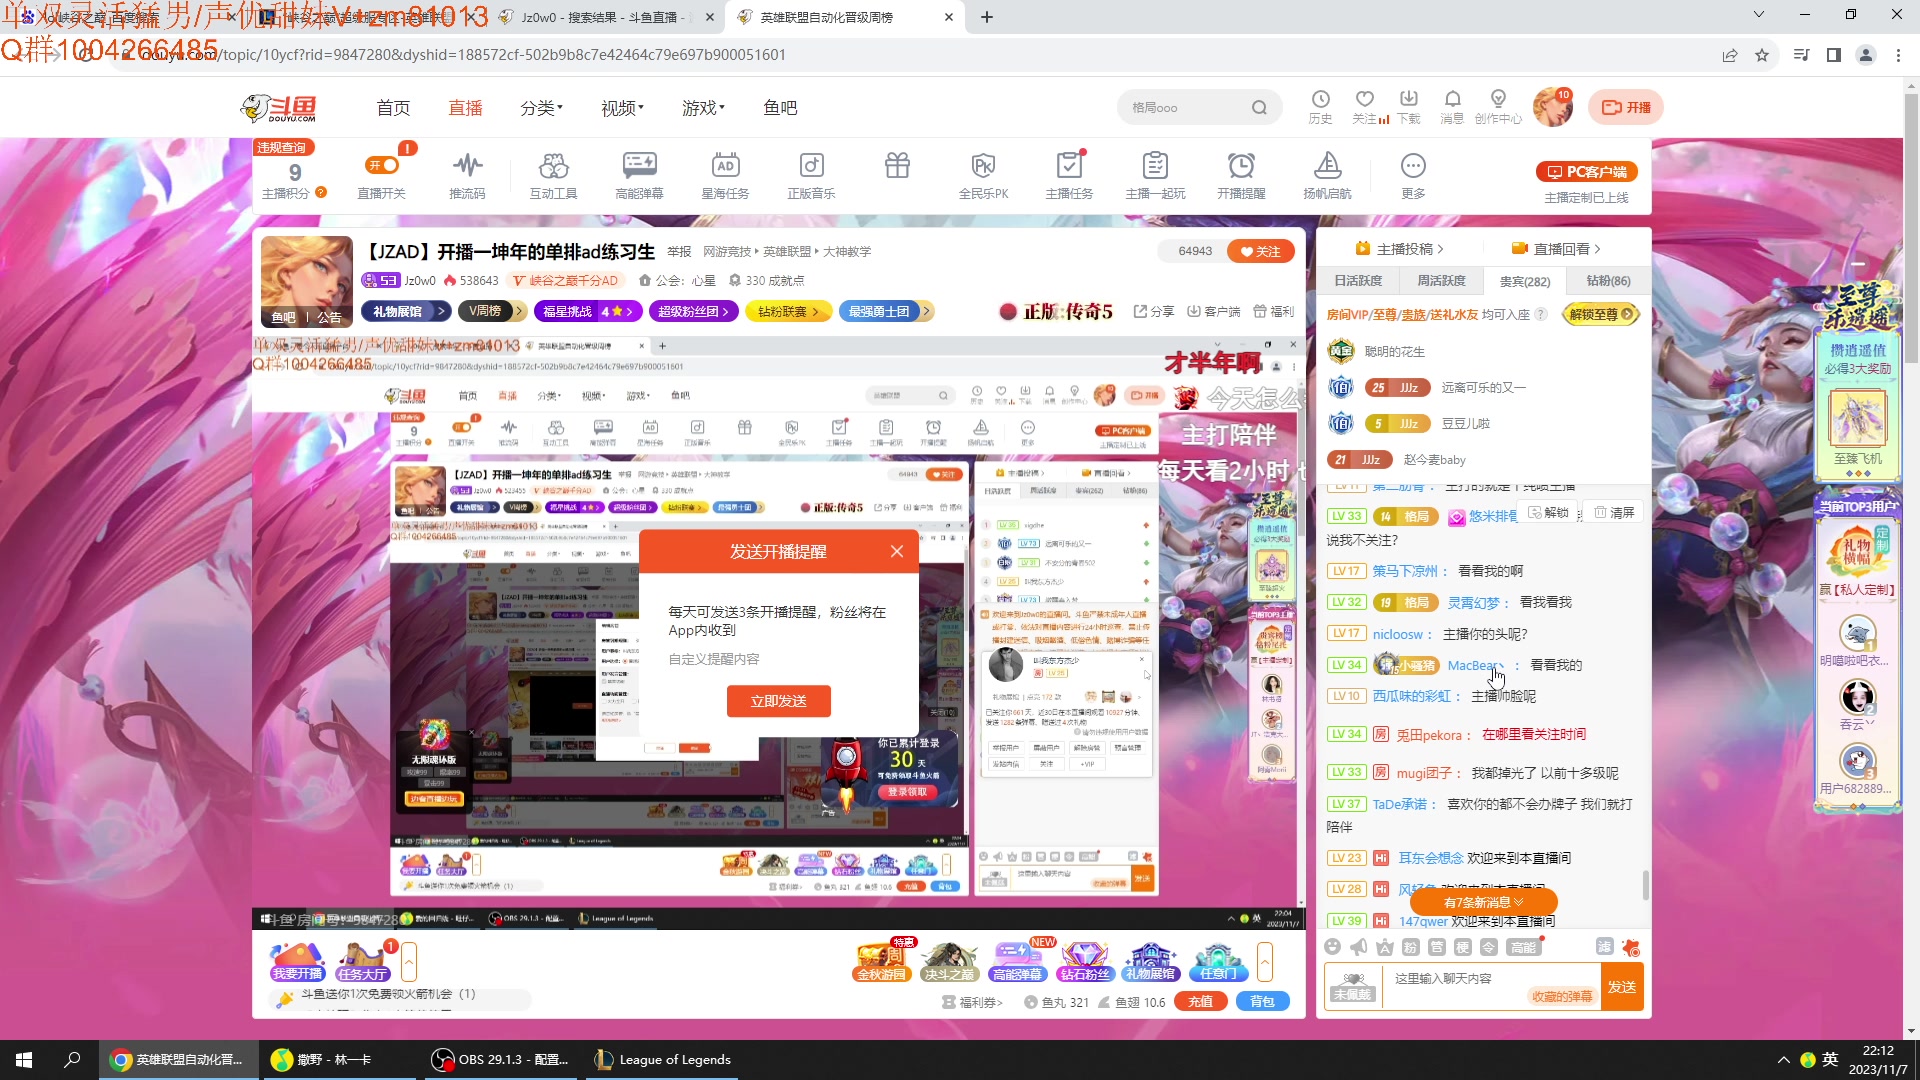Open 决斗之巅 activity icon
This screenshot has width=1920, height=1080.
[949, 962]
